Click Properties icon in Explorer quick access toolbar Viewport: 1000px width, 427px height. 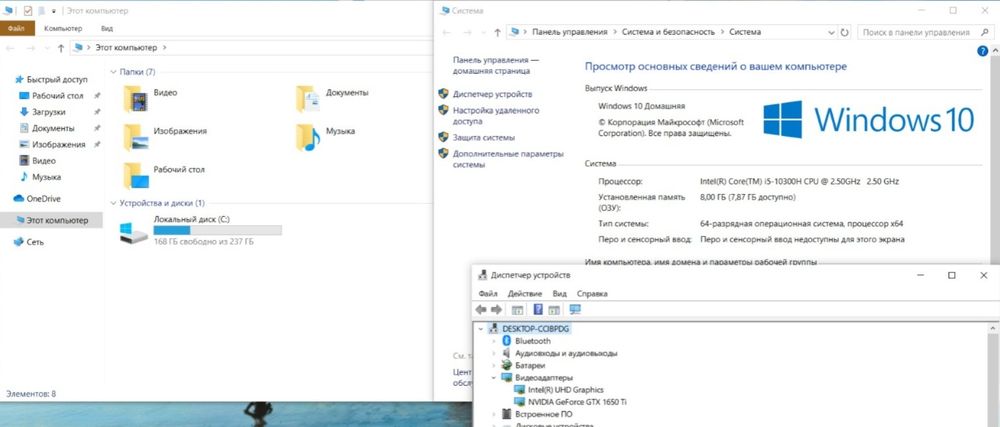pyautogui.click(x=28, y=11)
